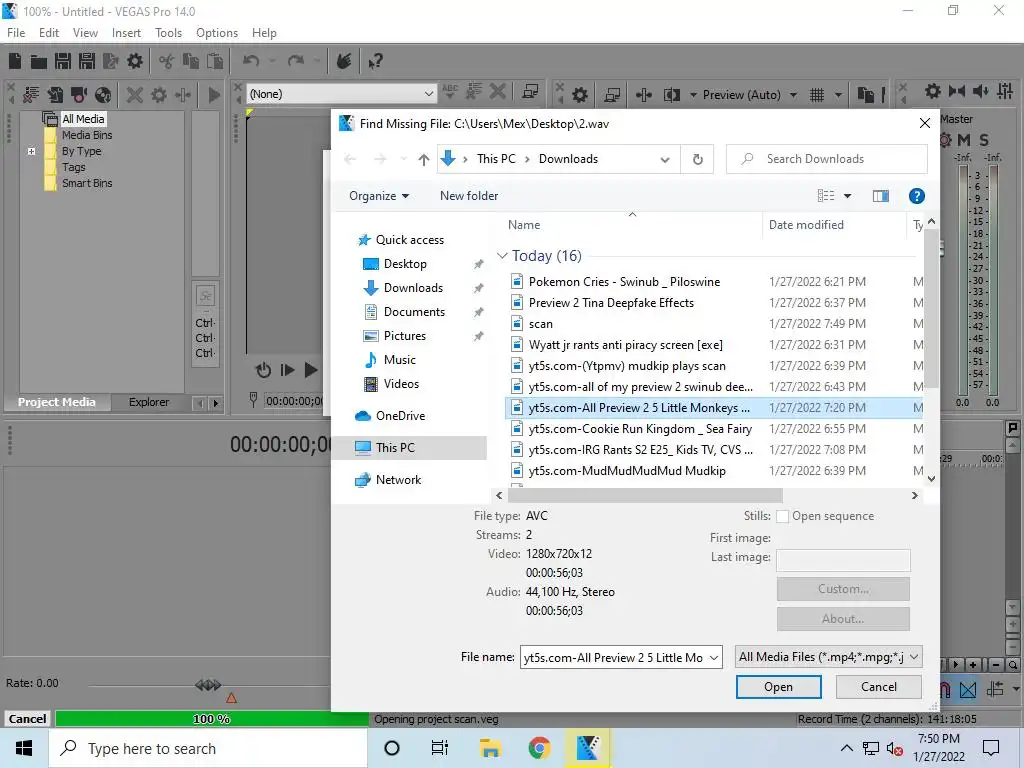1024x768 pixels.
Task: Click the Open folder icon in VEGAS toolbar
Action: click(x=39, y=62)
